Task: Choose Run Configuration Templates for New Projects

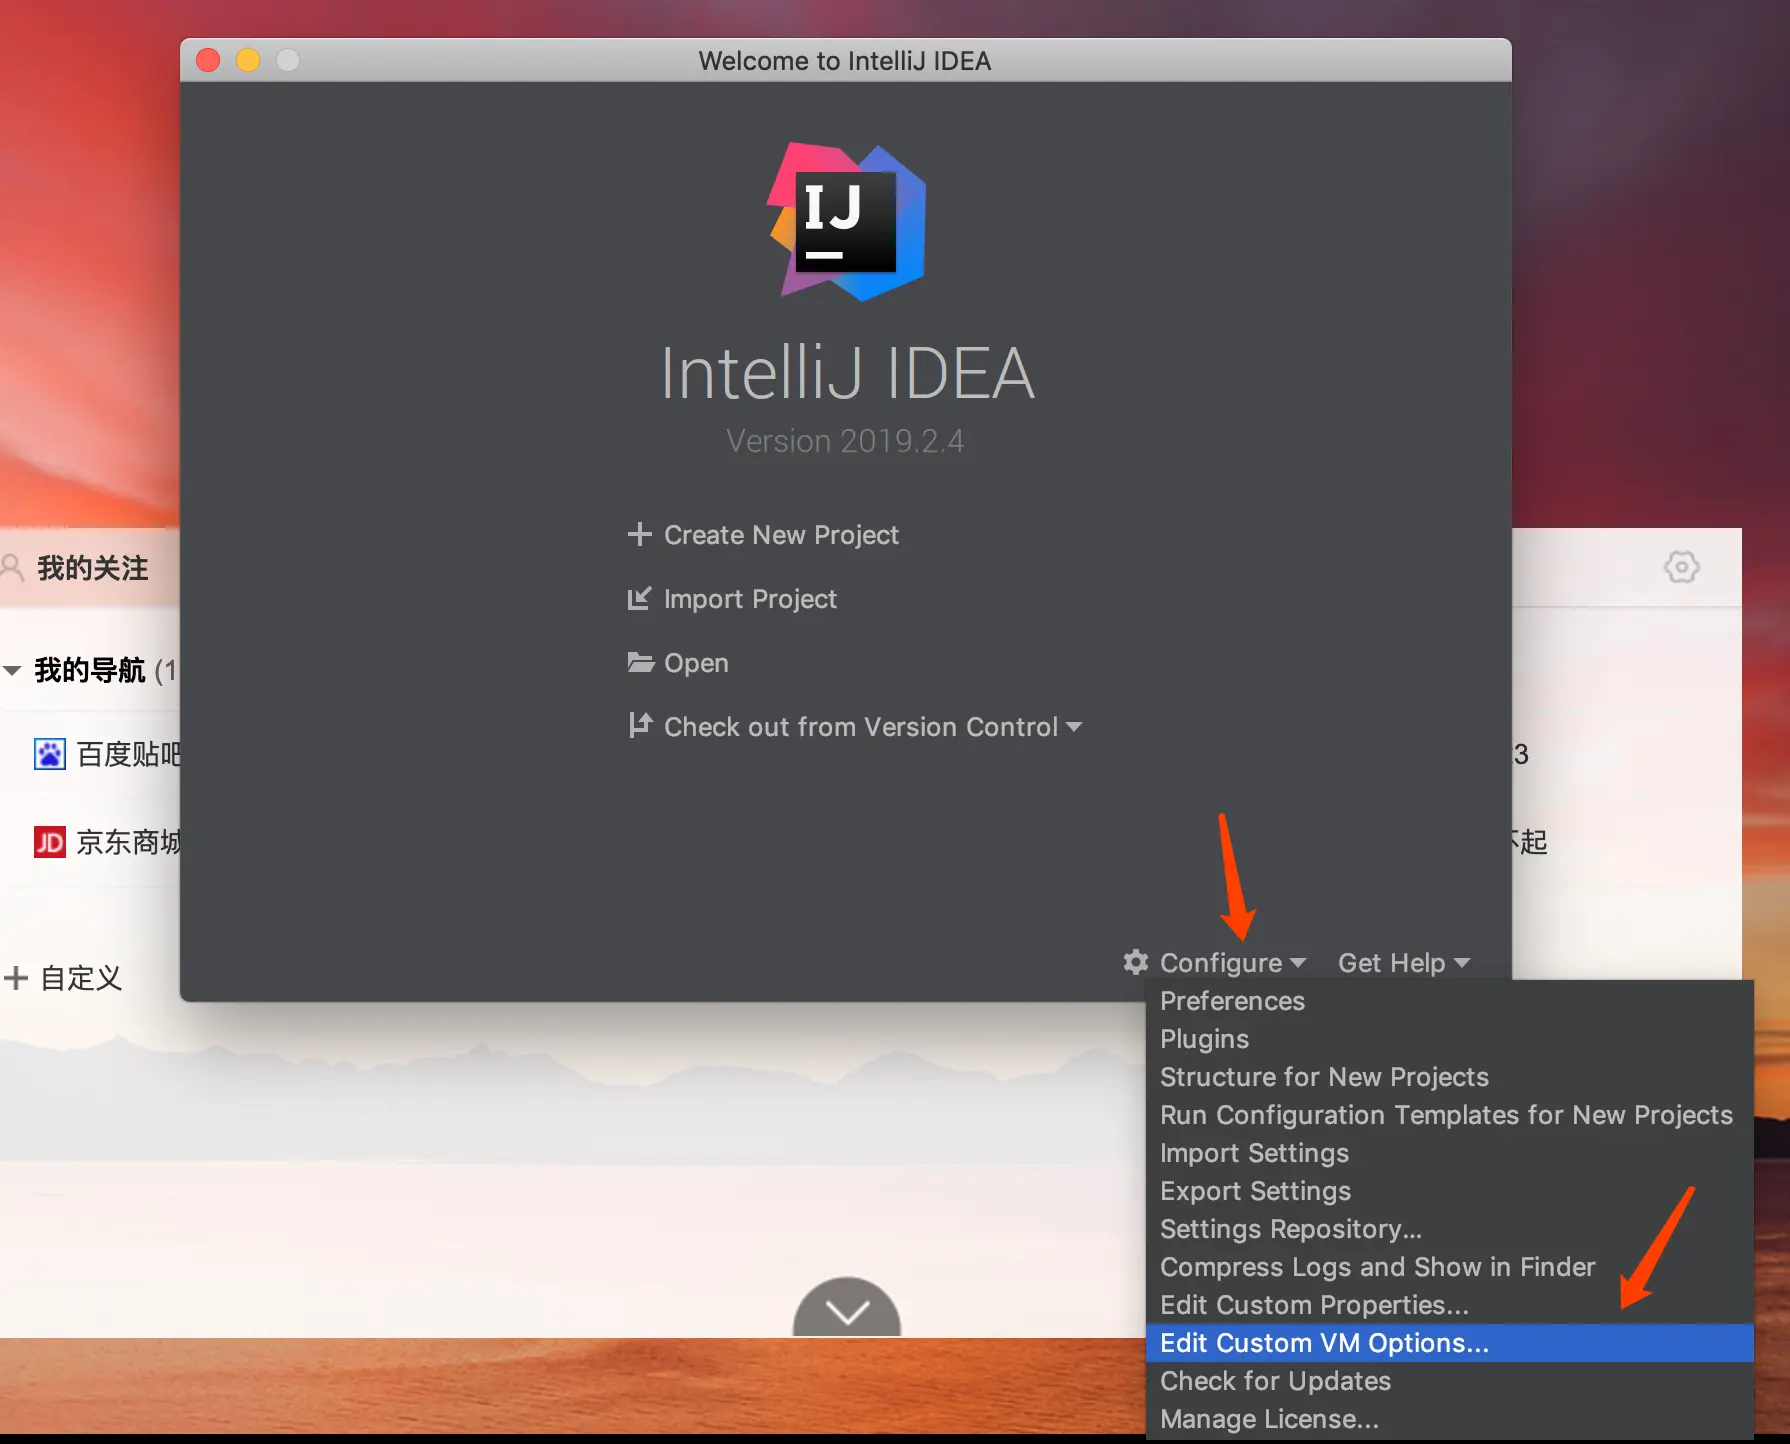Action: 1450,1115
